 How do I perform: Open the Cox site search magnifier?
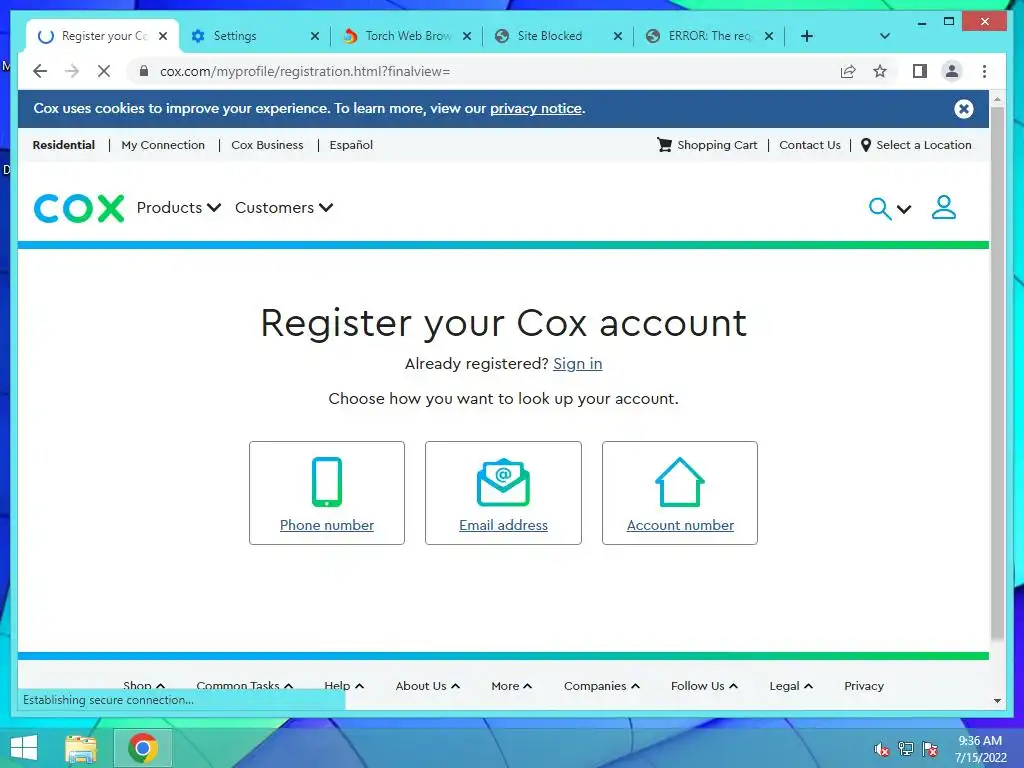tap(880, 209)
